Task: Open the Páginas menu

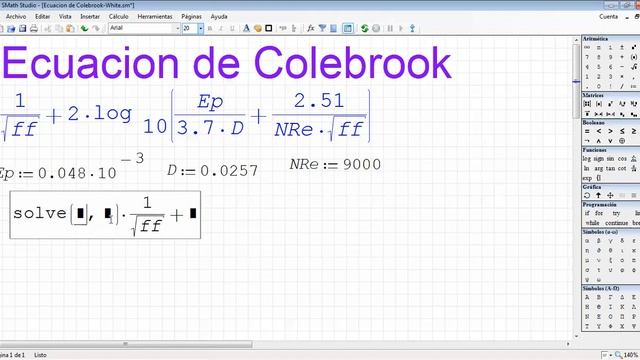Action: click(x=191, y=17)
